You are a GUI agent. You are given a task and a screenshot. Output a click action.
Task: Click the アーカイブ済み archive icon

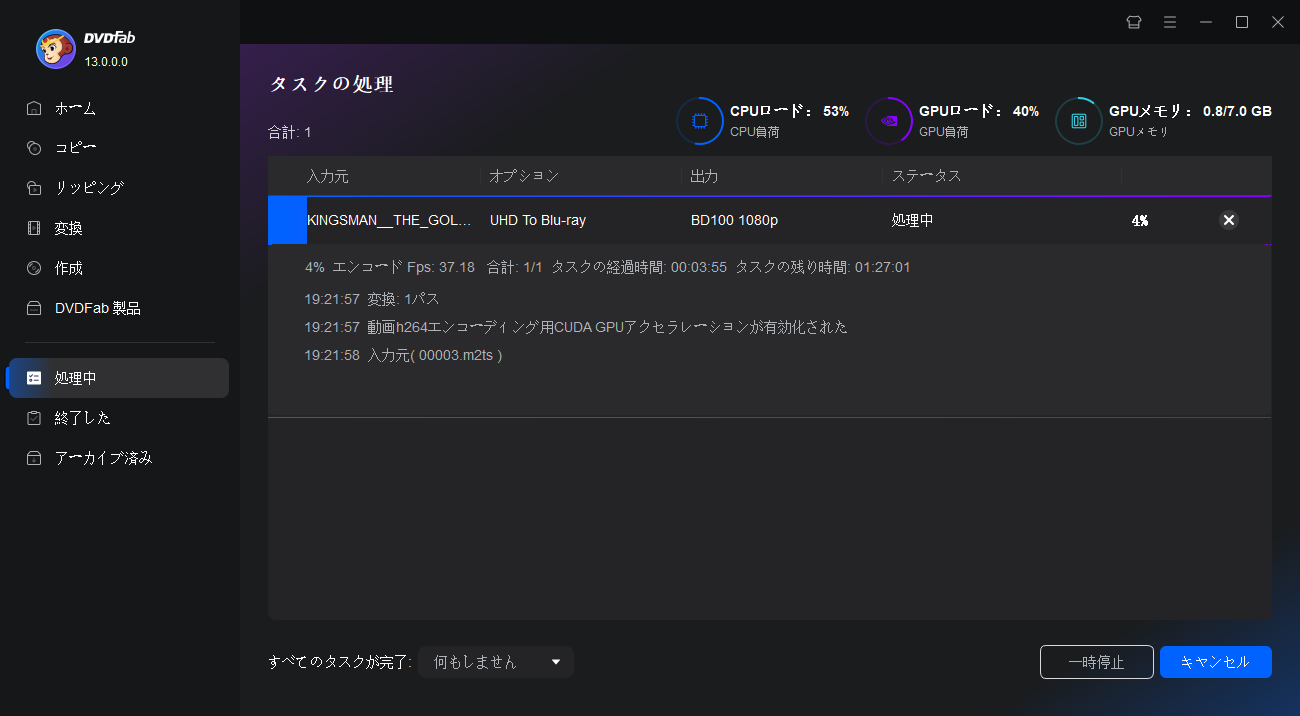coord(35,458)
